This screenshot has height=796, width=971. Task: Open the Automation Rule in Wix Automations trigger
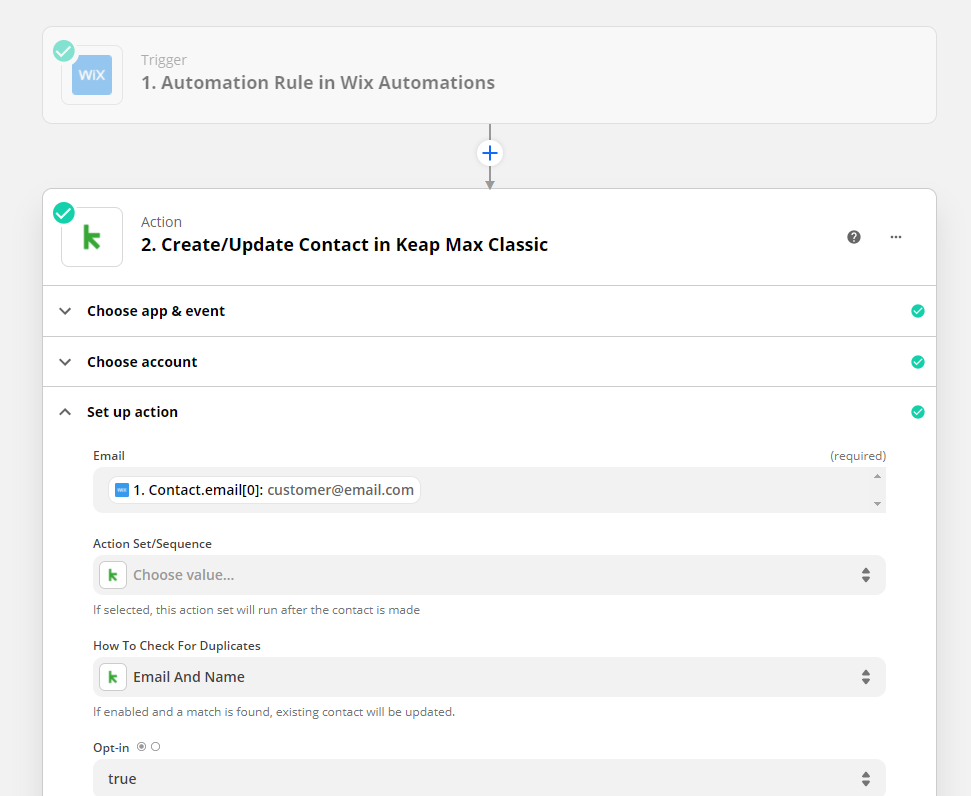click(x=318, y=83)
